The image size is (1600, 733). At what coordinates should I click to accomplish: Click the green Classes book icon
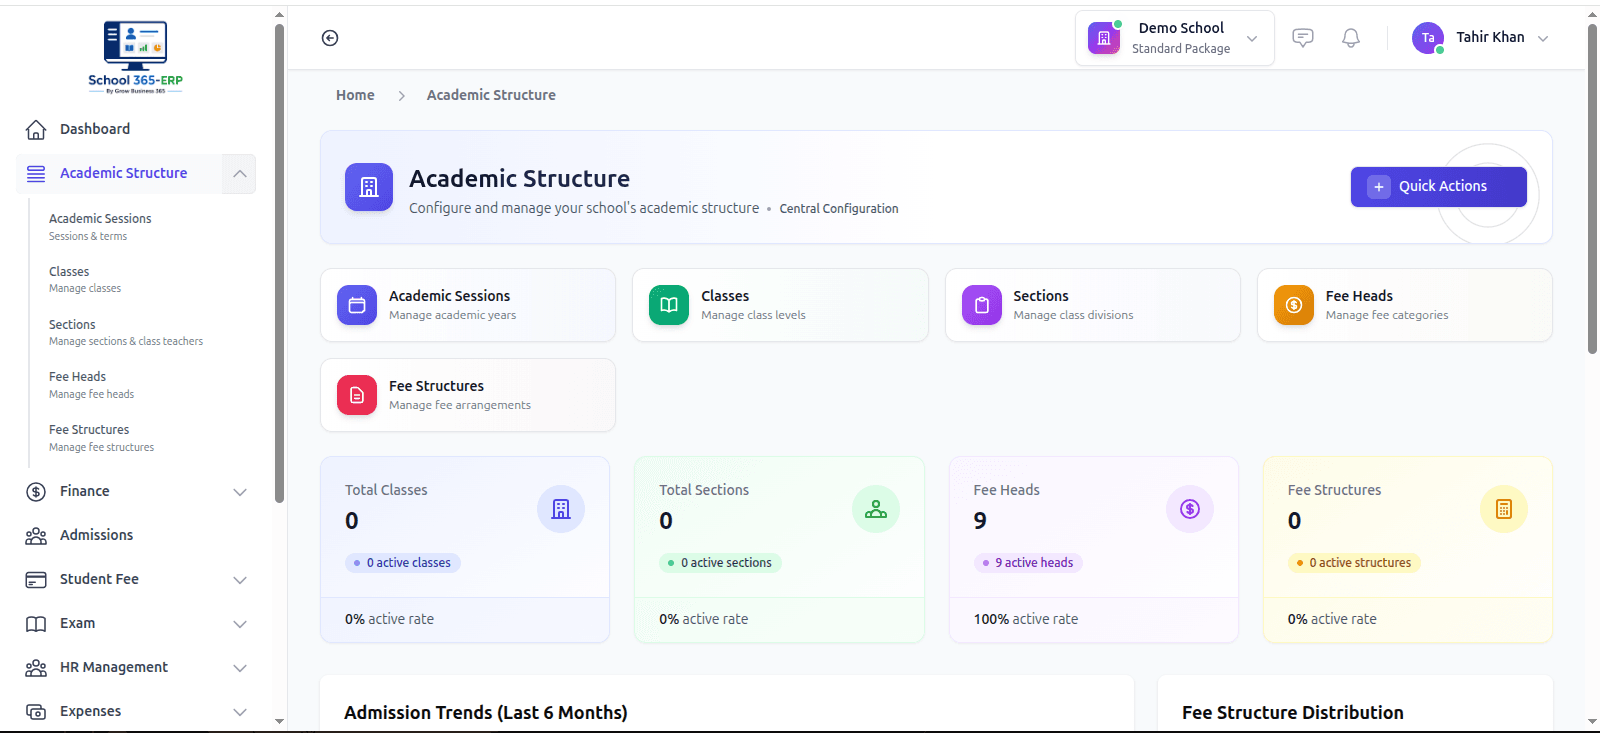669,305
